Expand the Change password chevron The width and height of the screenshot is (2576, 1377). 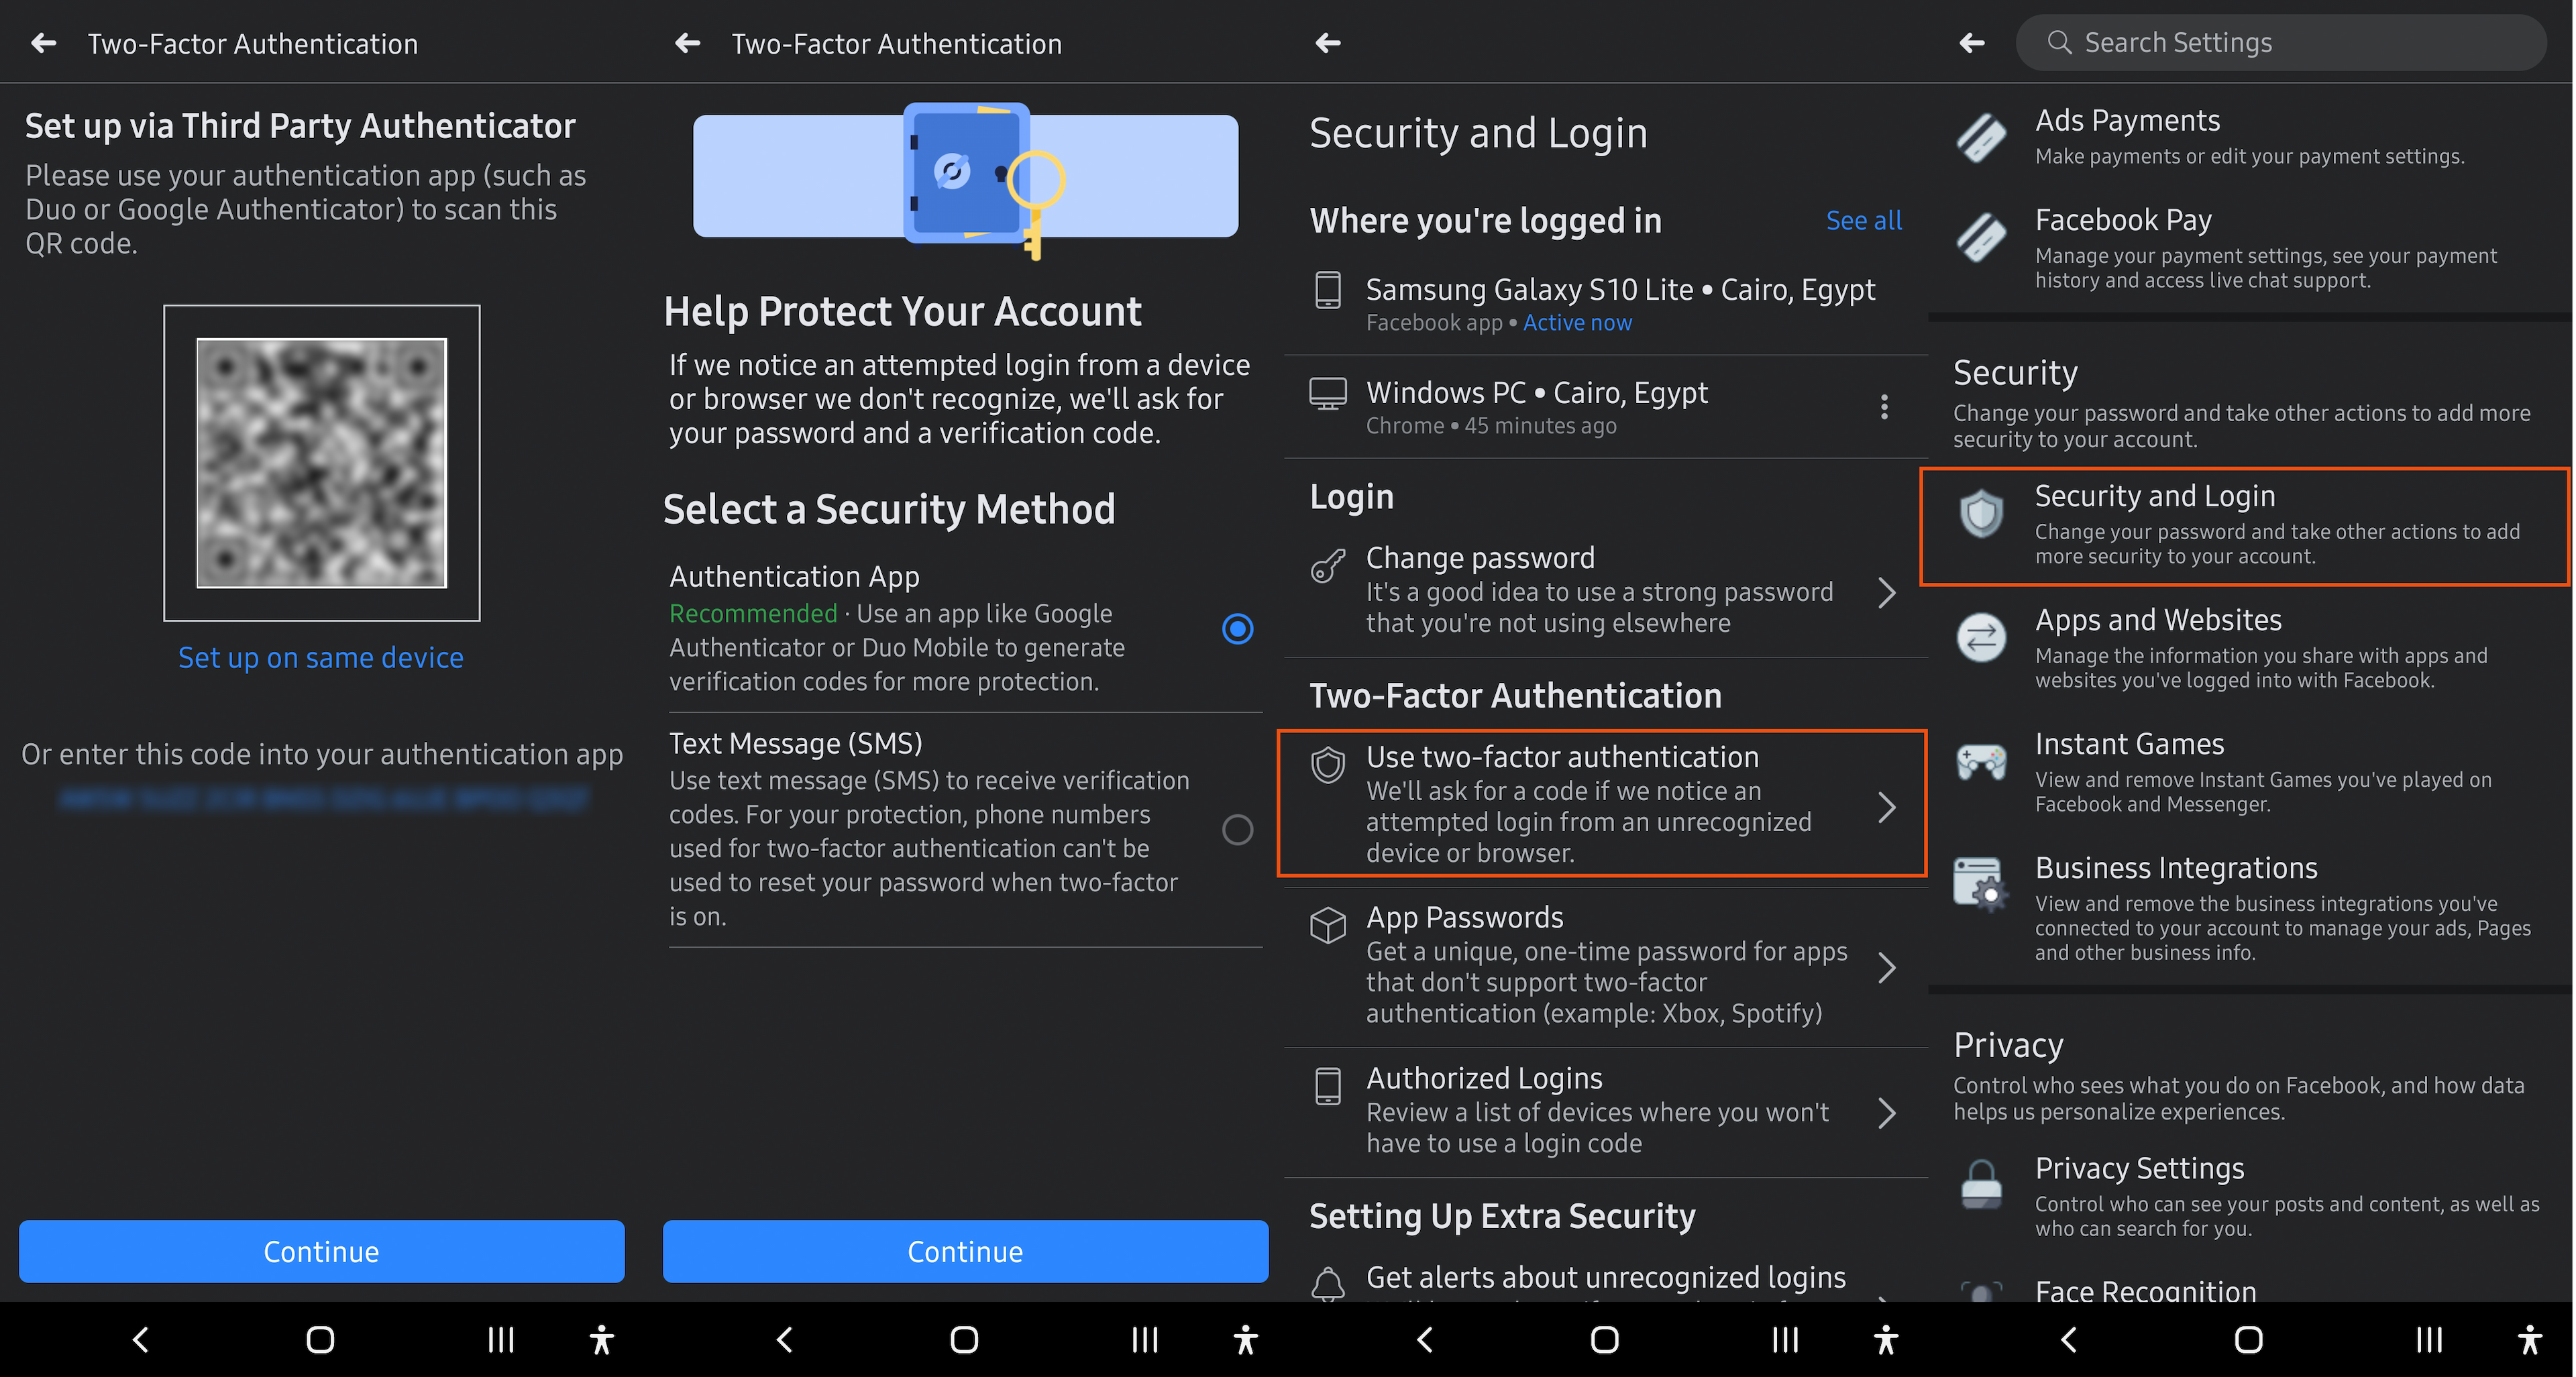tap(1886, 593)
